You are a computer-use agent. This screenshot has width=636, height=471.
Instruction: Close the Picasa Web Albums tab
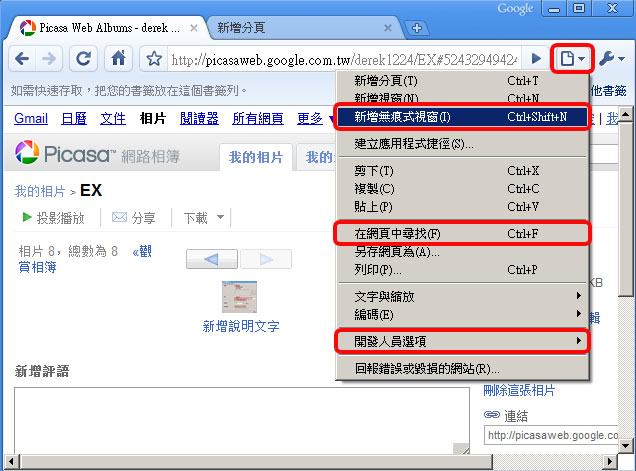[194, 28]
